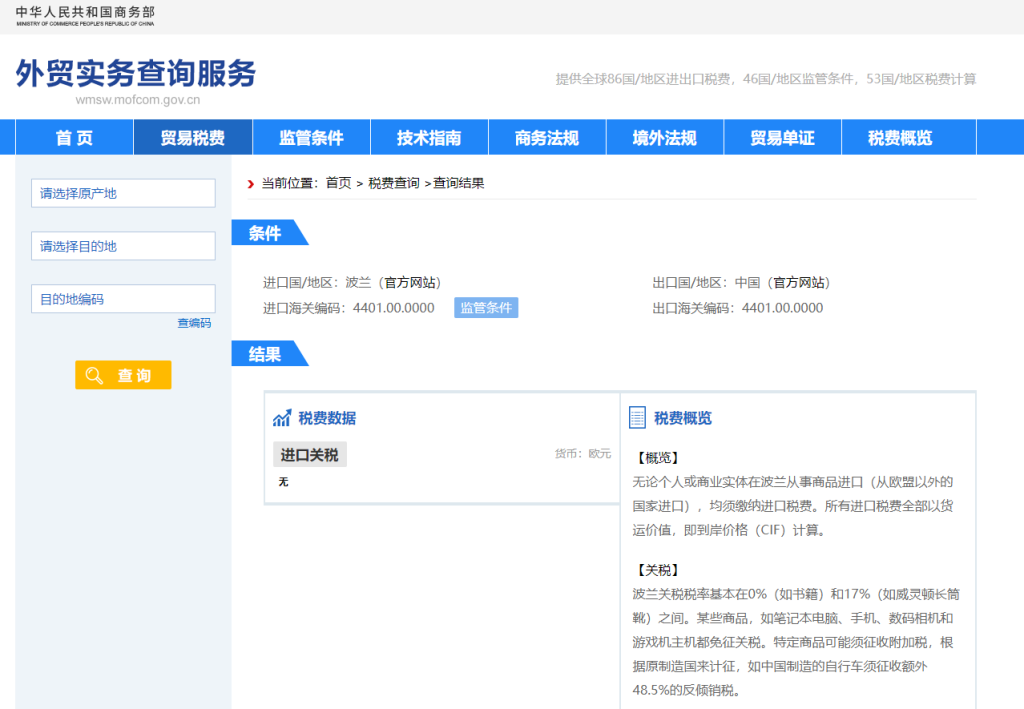Image resolution: width=1024 pixels, height=709 pixels.
Task: Click the red breadcrumb arrow icon
Action: click(x=251, y=184)
